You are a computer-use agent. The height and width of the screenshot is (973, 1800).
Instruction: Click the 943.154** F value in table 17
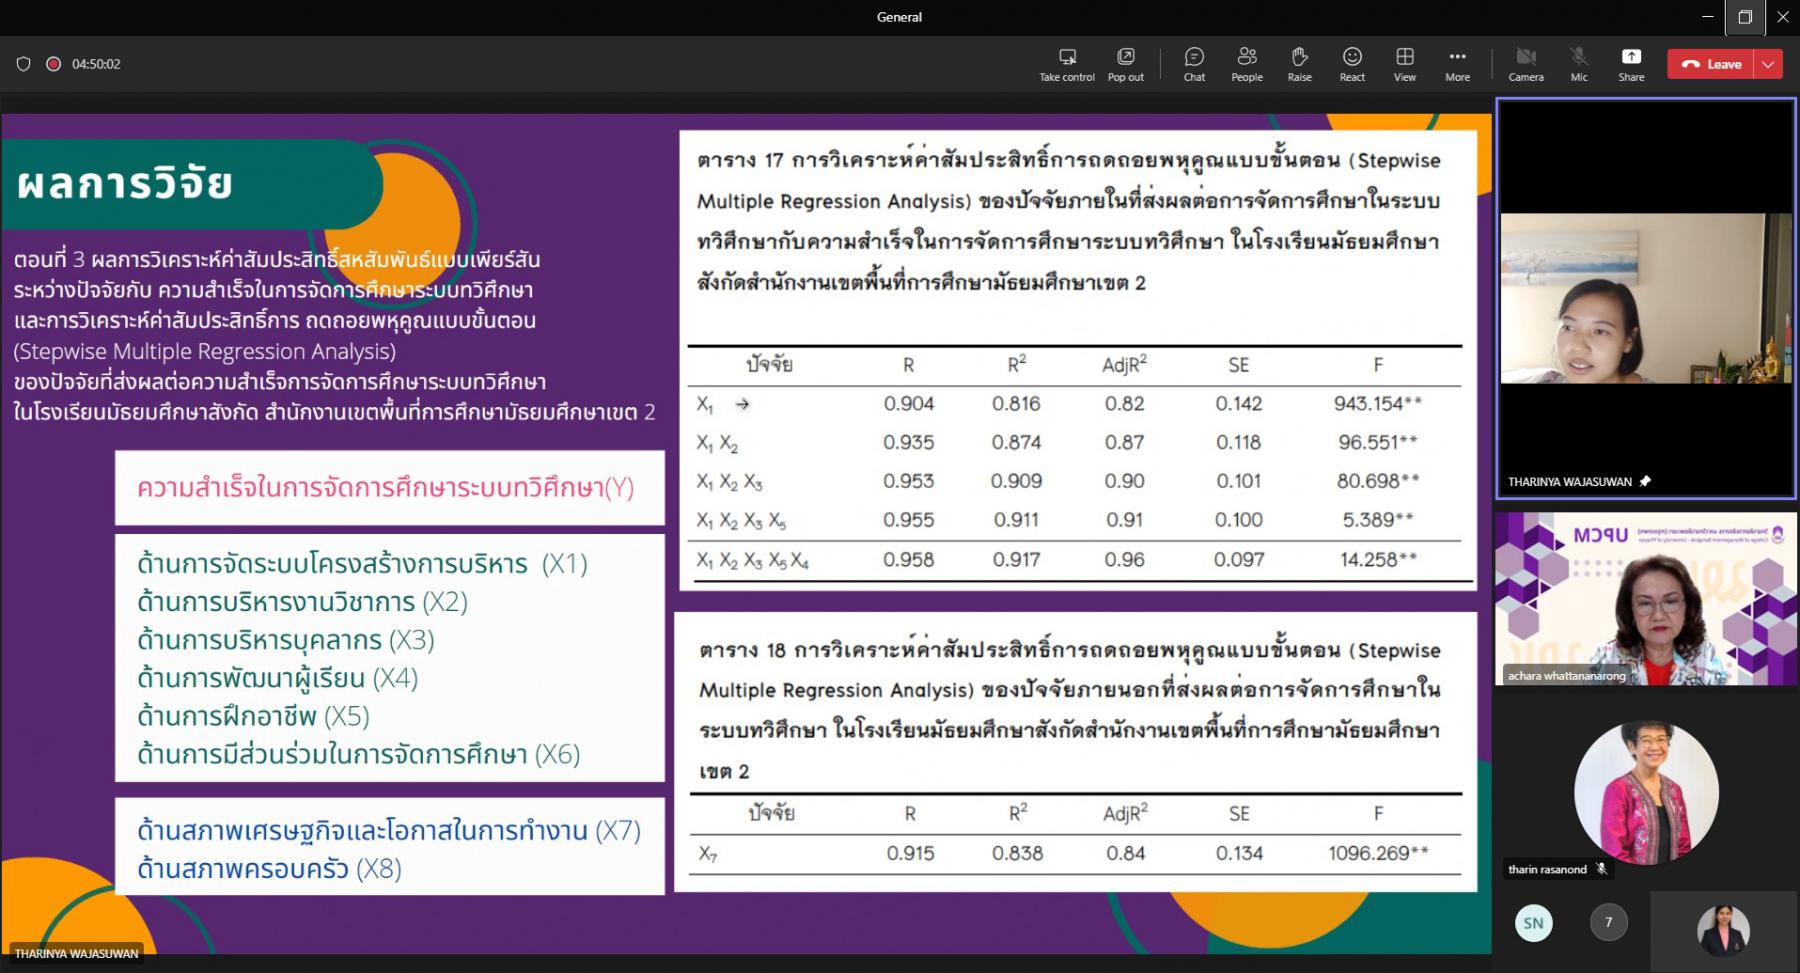pos(1377,403)
